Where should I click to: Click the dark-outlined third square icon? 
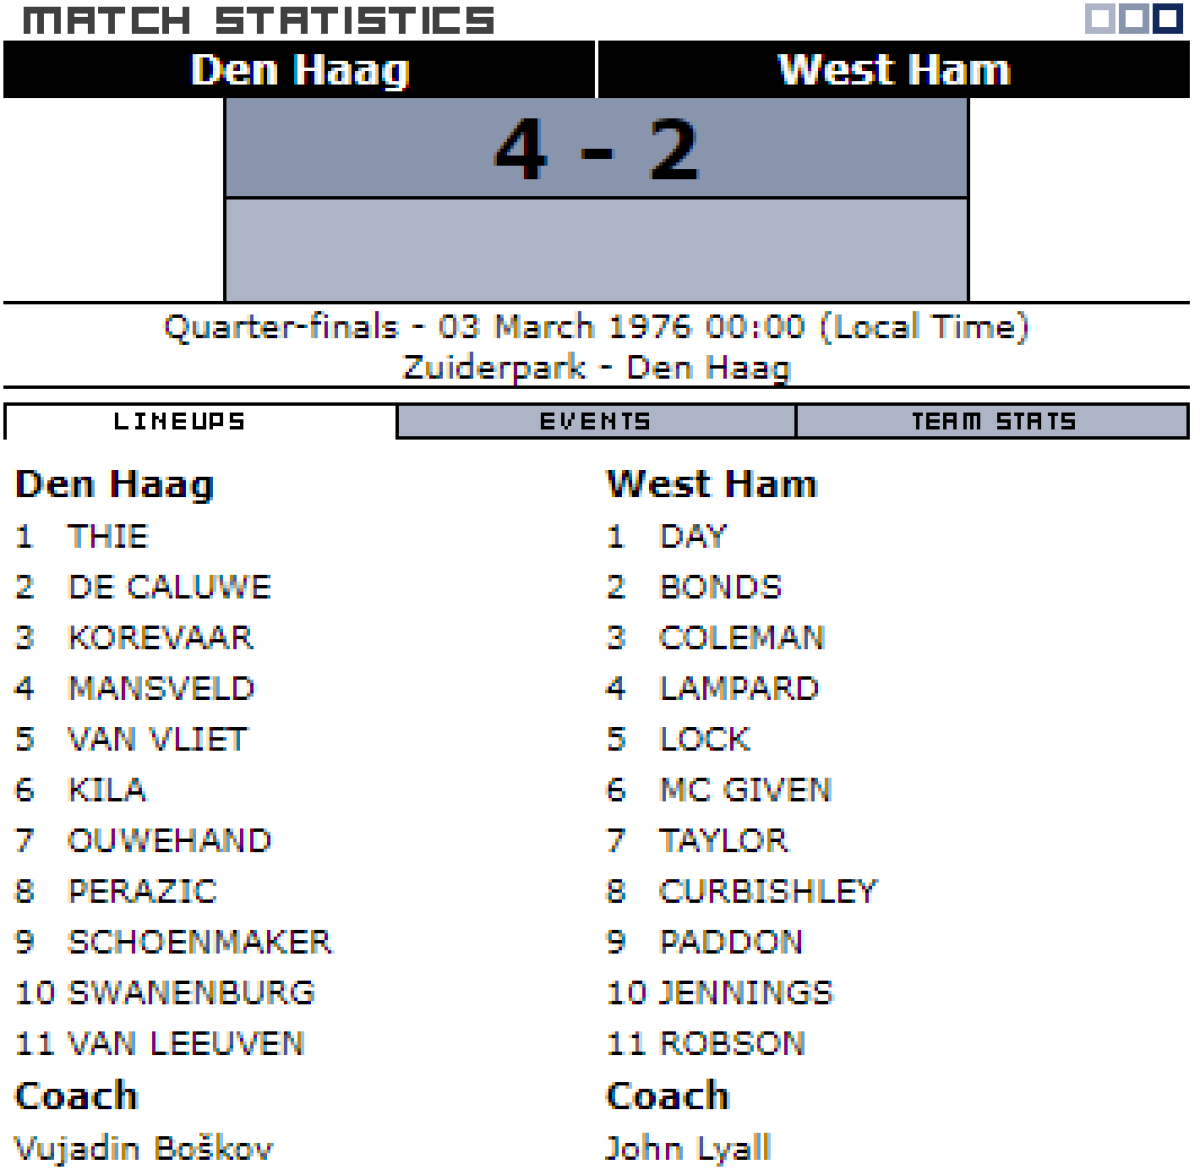click(x=1167, y=19)
